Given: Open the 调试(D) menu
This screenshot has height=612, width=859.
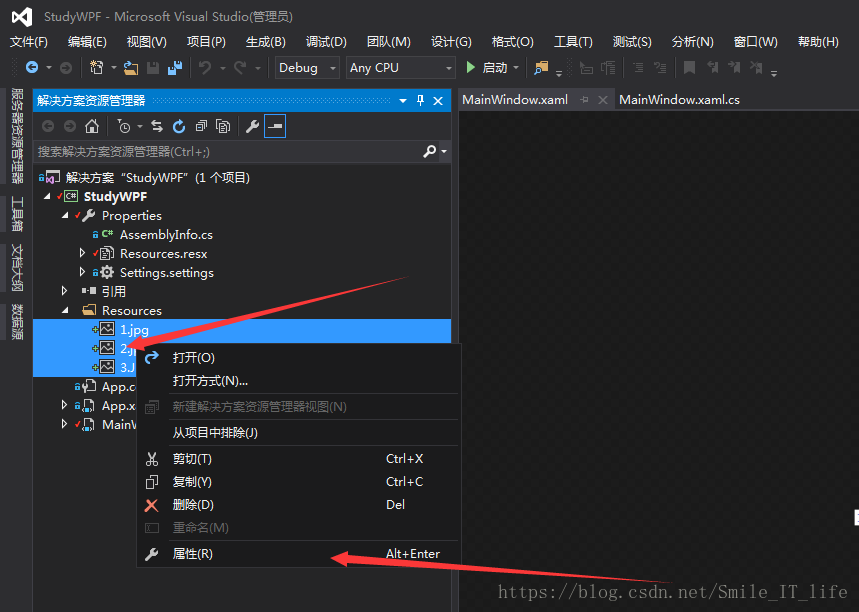Looking at the screenshot, I should coord(326,42).
